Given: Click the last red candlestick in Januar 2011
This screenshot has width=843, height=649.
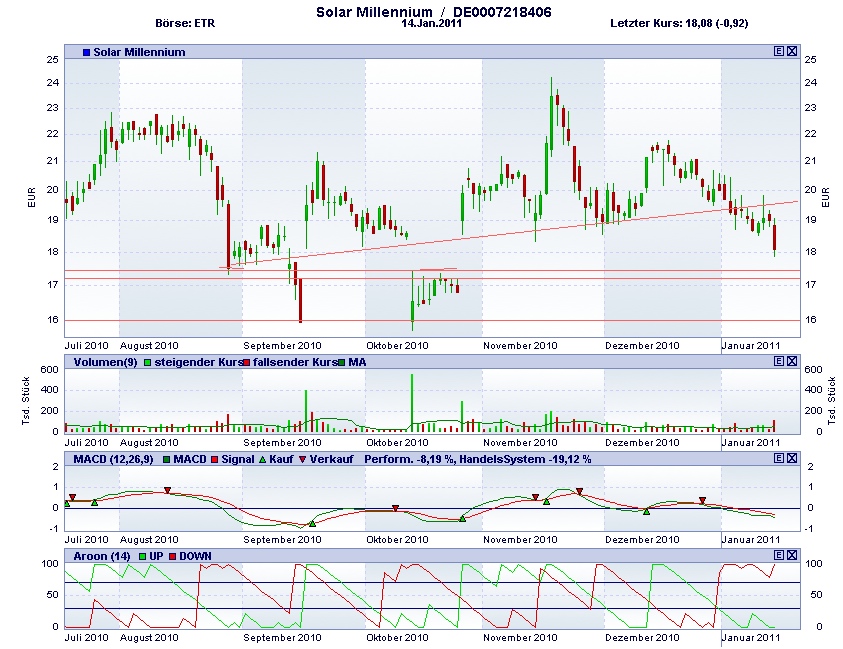Looking at the screenshot, I should point(775,238).
